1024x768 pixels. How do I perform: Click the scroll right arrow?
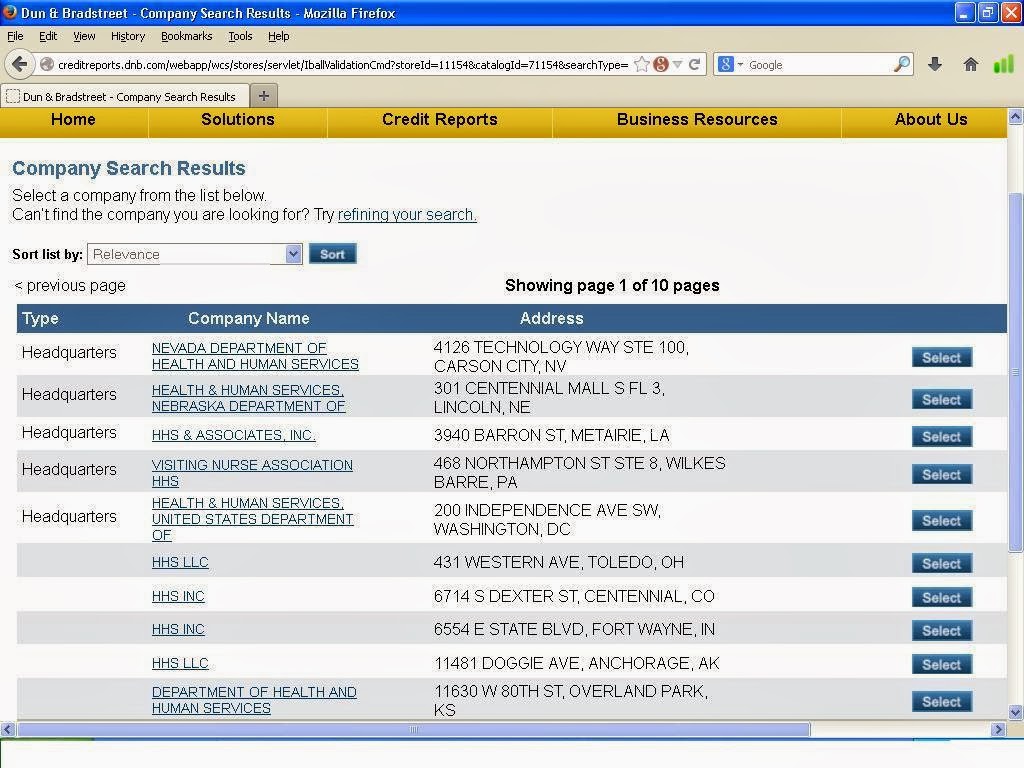click(x=998, y=729)
